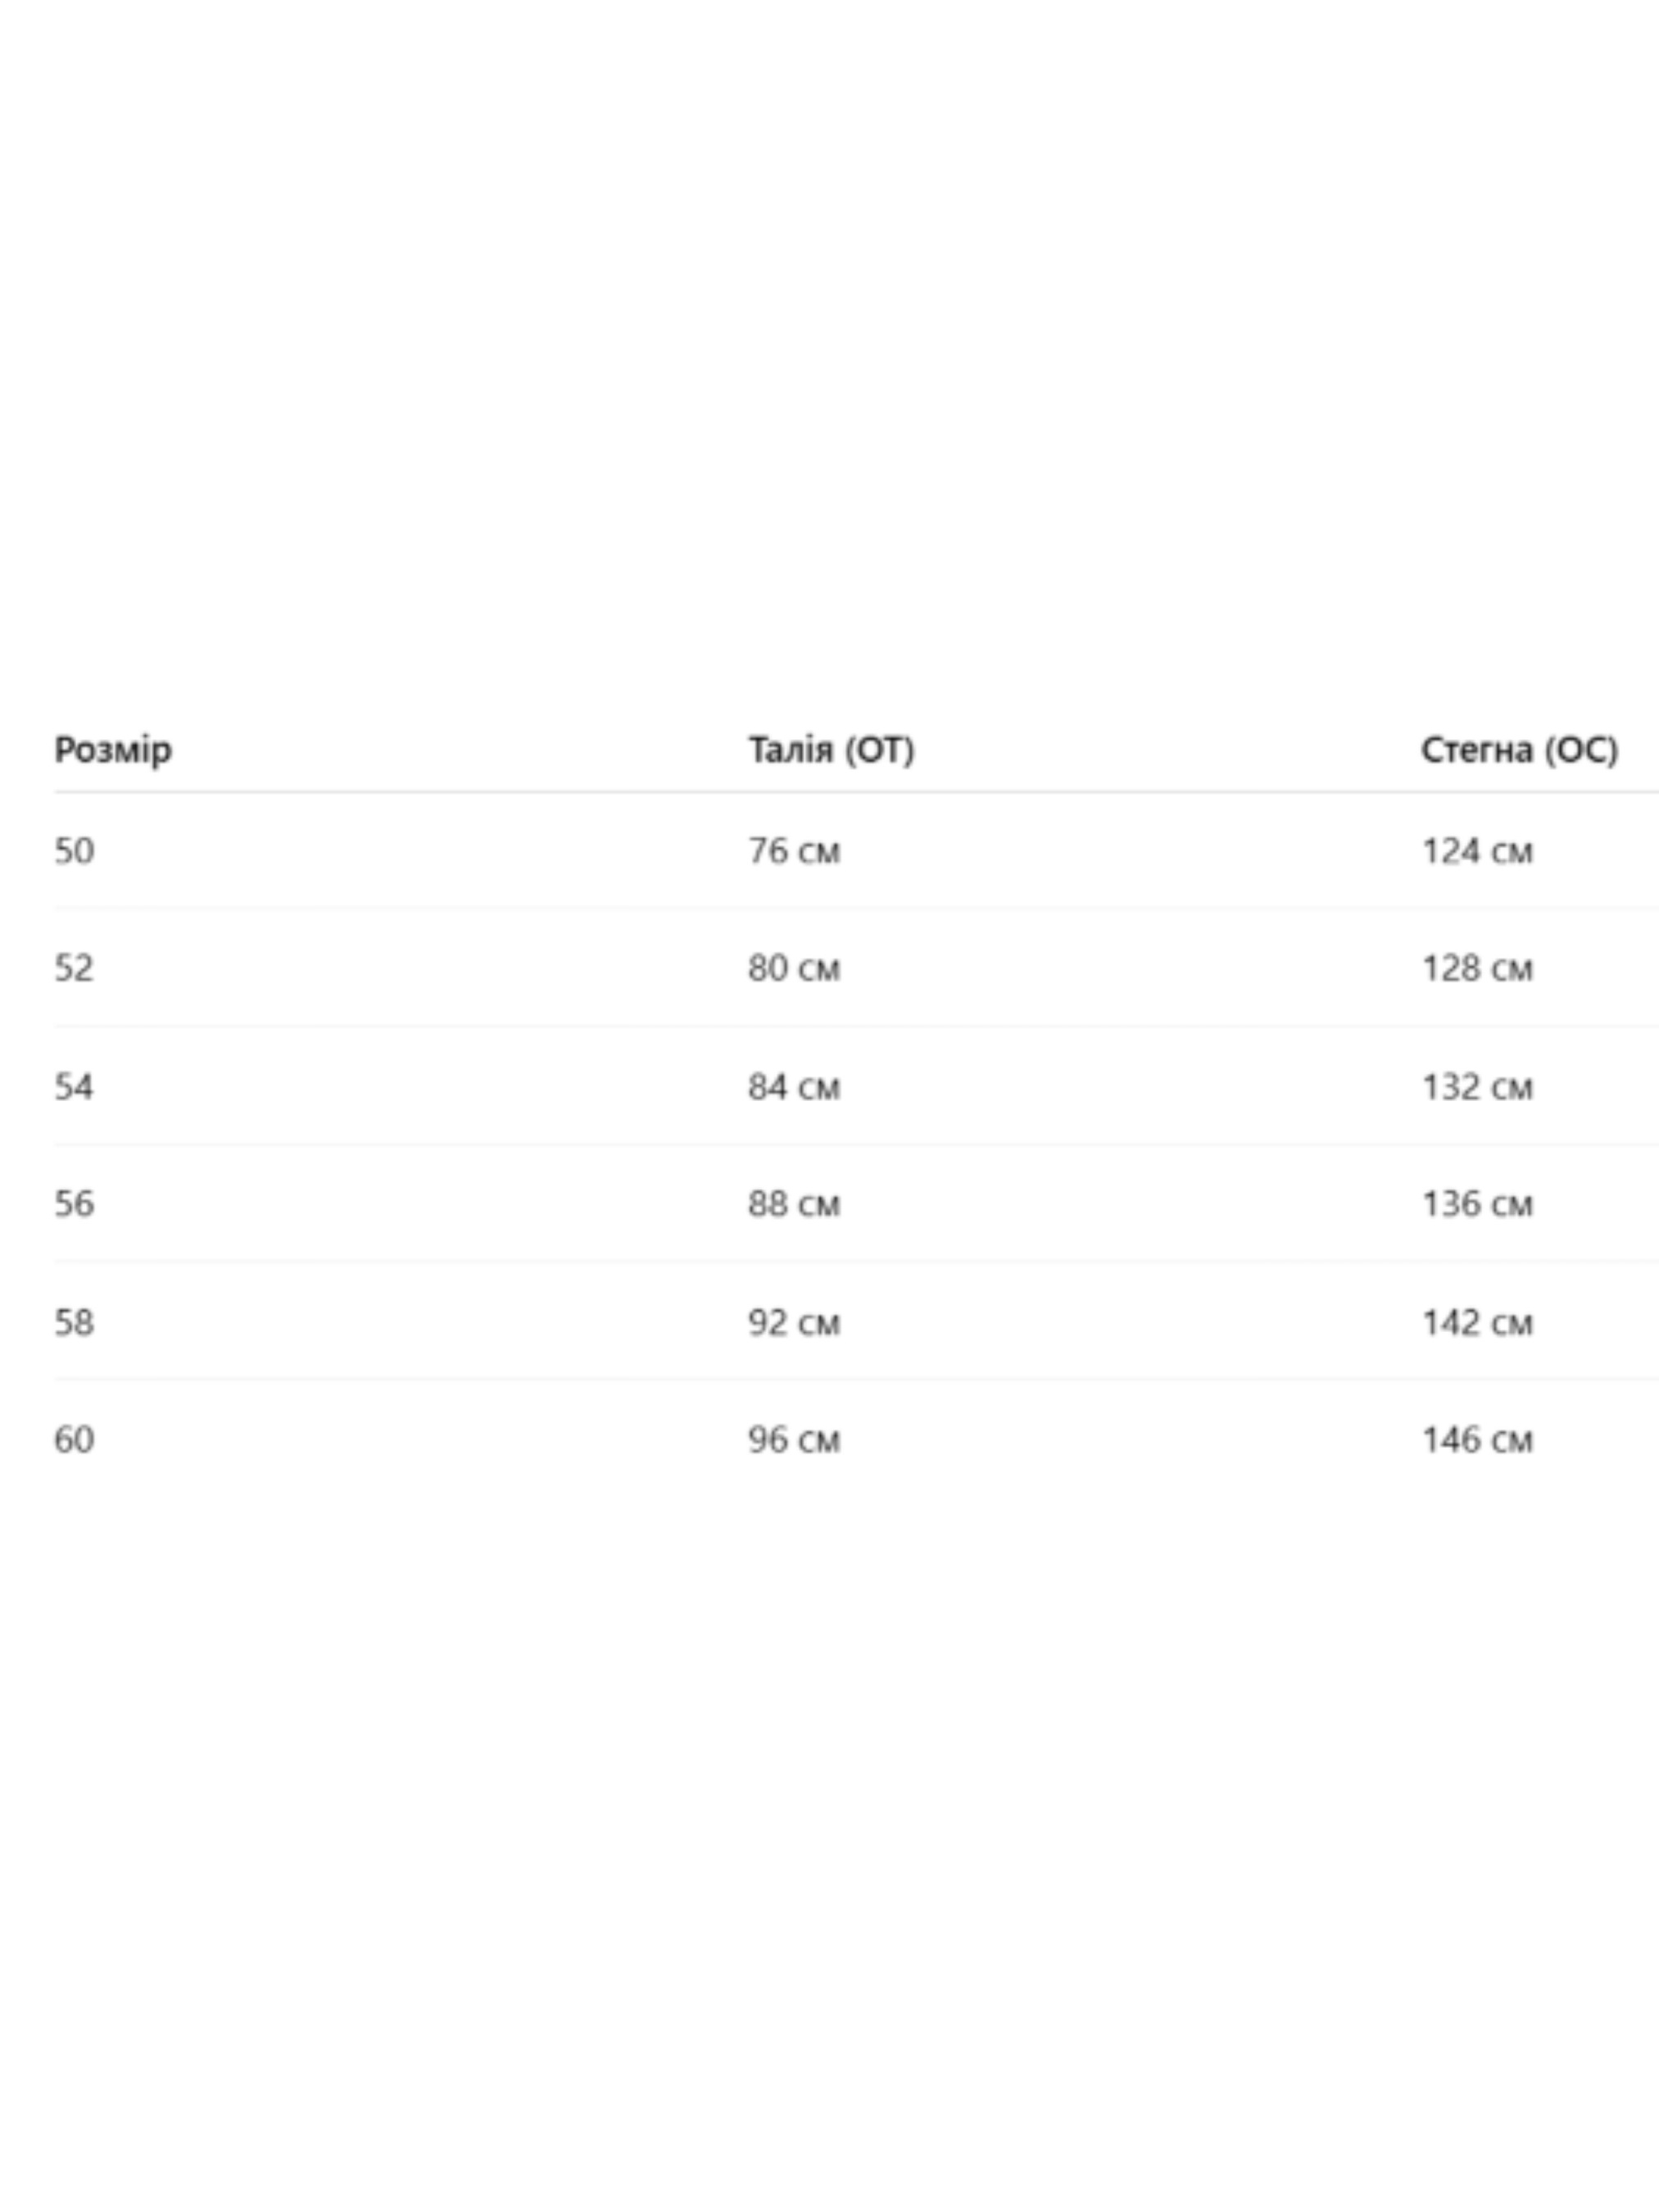The width and height of the screenshot is (1659, 2212).
Task: Select size 60 in the table
Action: (x=74, y=1439)
